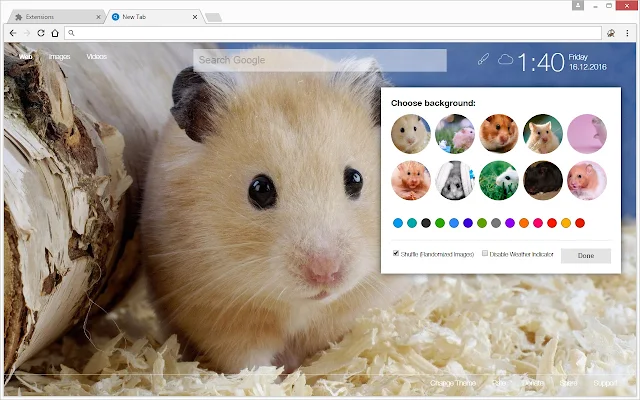Open the Chrome three-dot menu
Image resolution: width=640 pixels, height=400 pixels.
[627, 33]
